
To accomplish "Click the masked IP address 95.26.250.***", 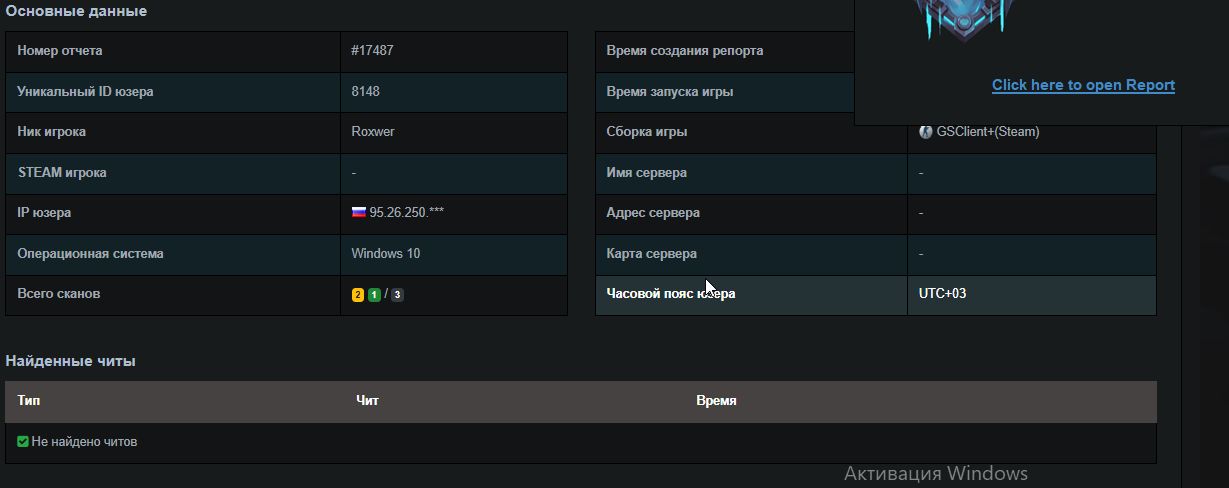I will [406, 213].
